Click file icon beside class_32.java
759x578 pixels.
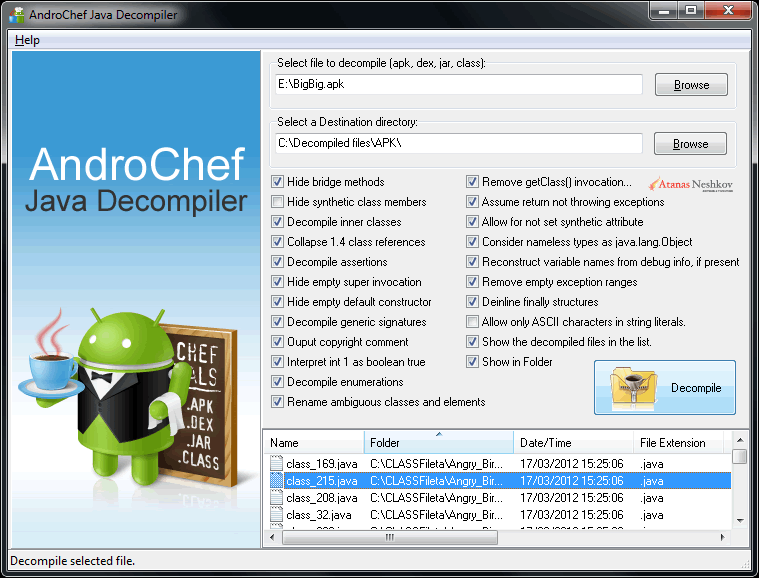(276, 515)
